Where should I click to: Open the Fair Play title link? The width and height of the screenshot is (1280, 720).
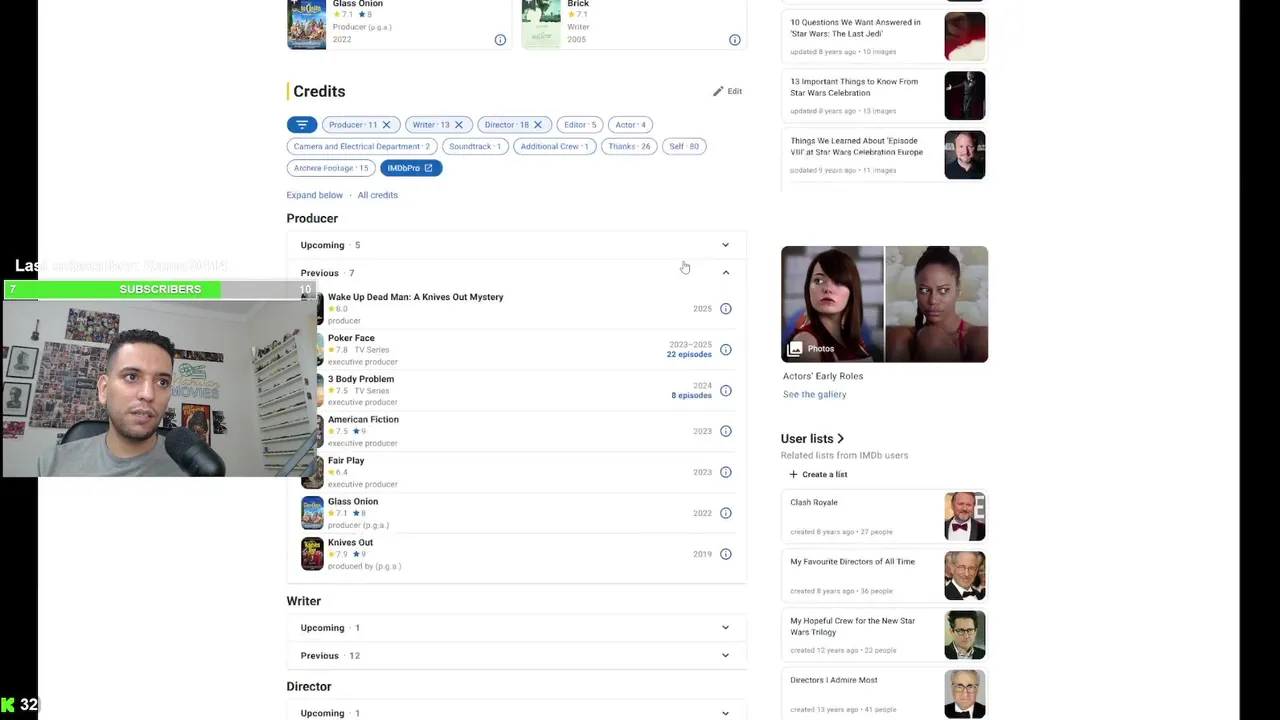click(x=346, y=461)
